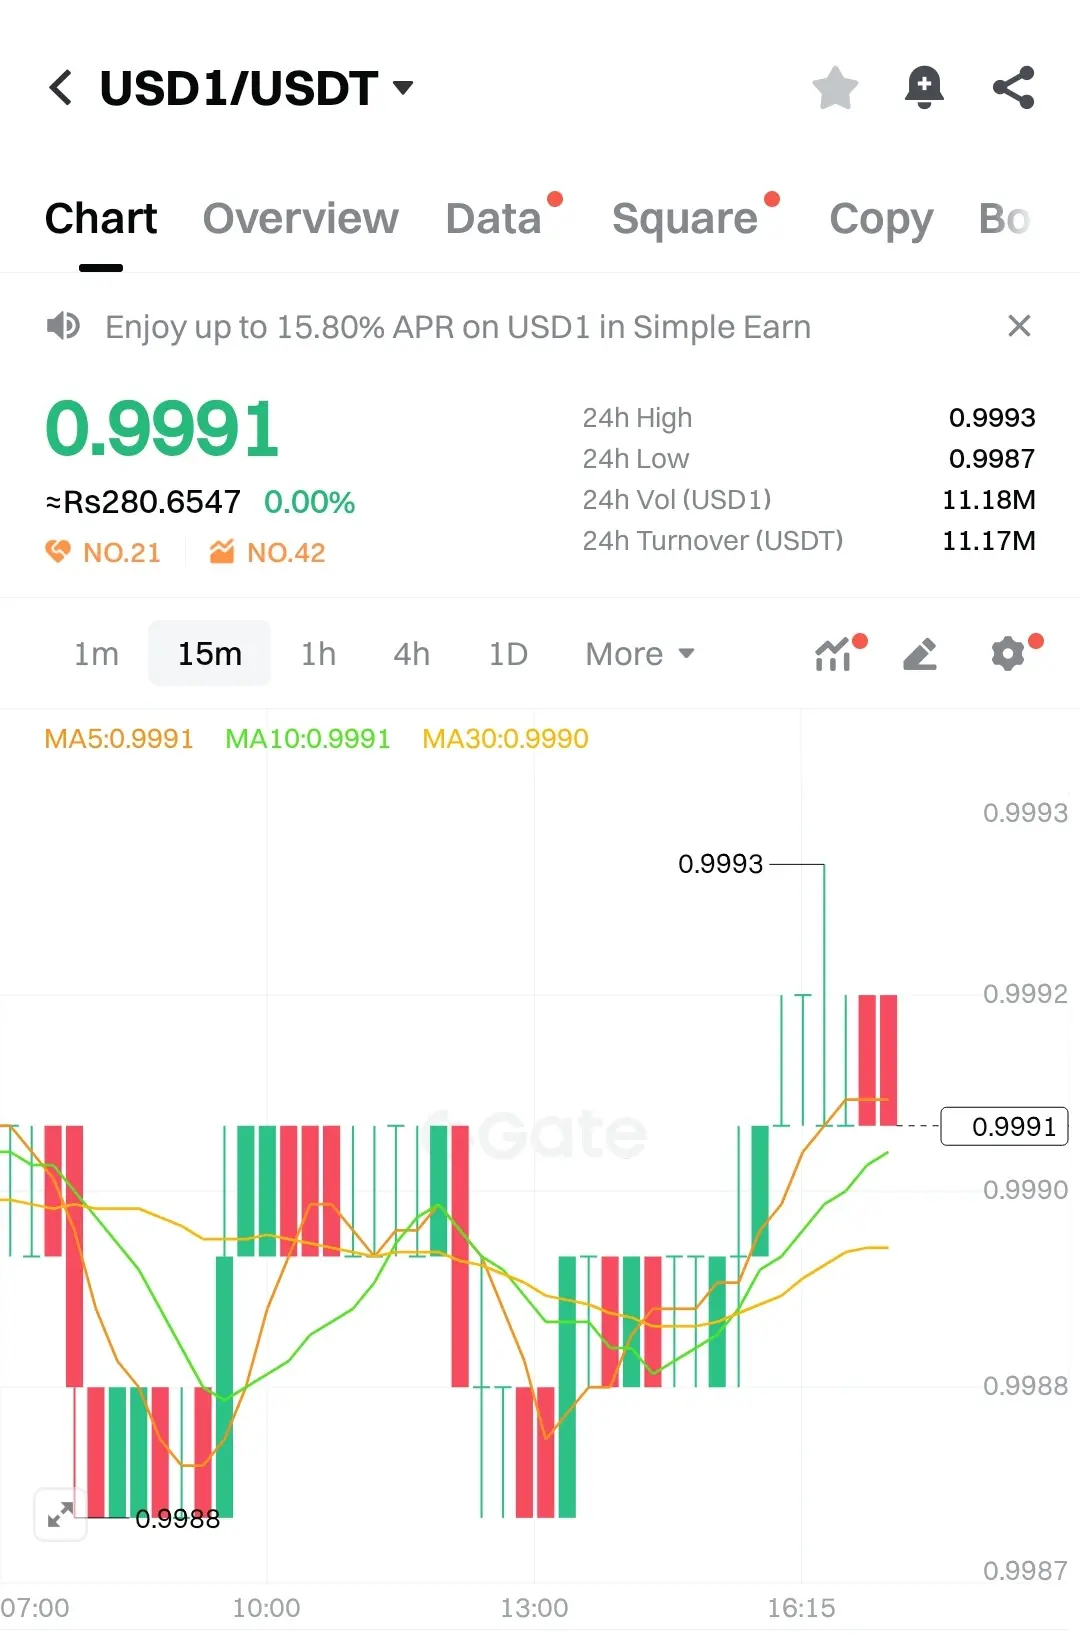This screenshot has height=1648, width=1080.
Task: Tap the 16:15 time axis label
Action: (801, 1608)
